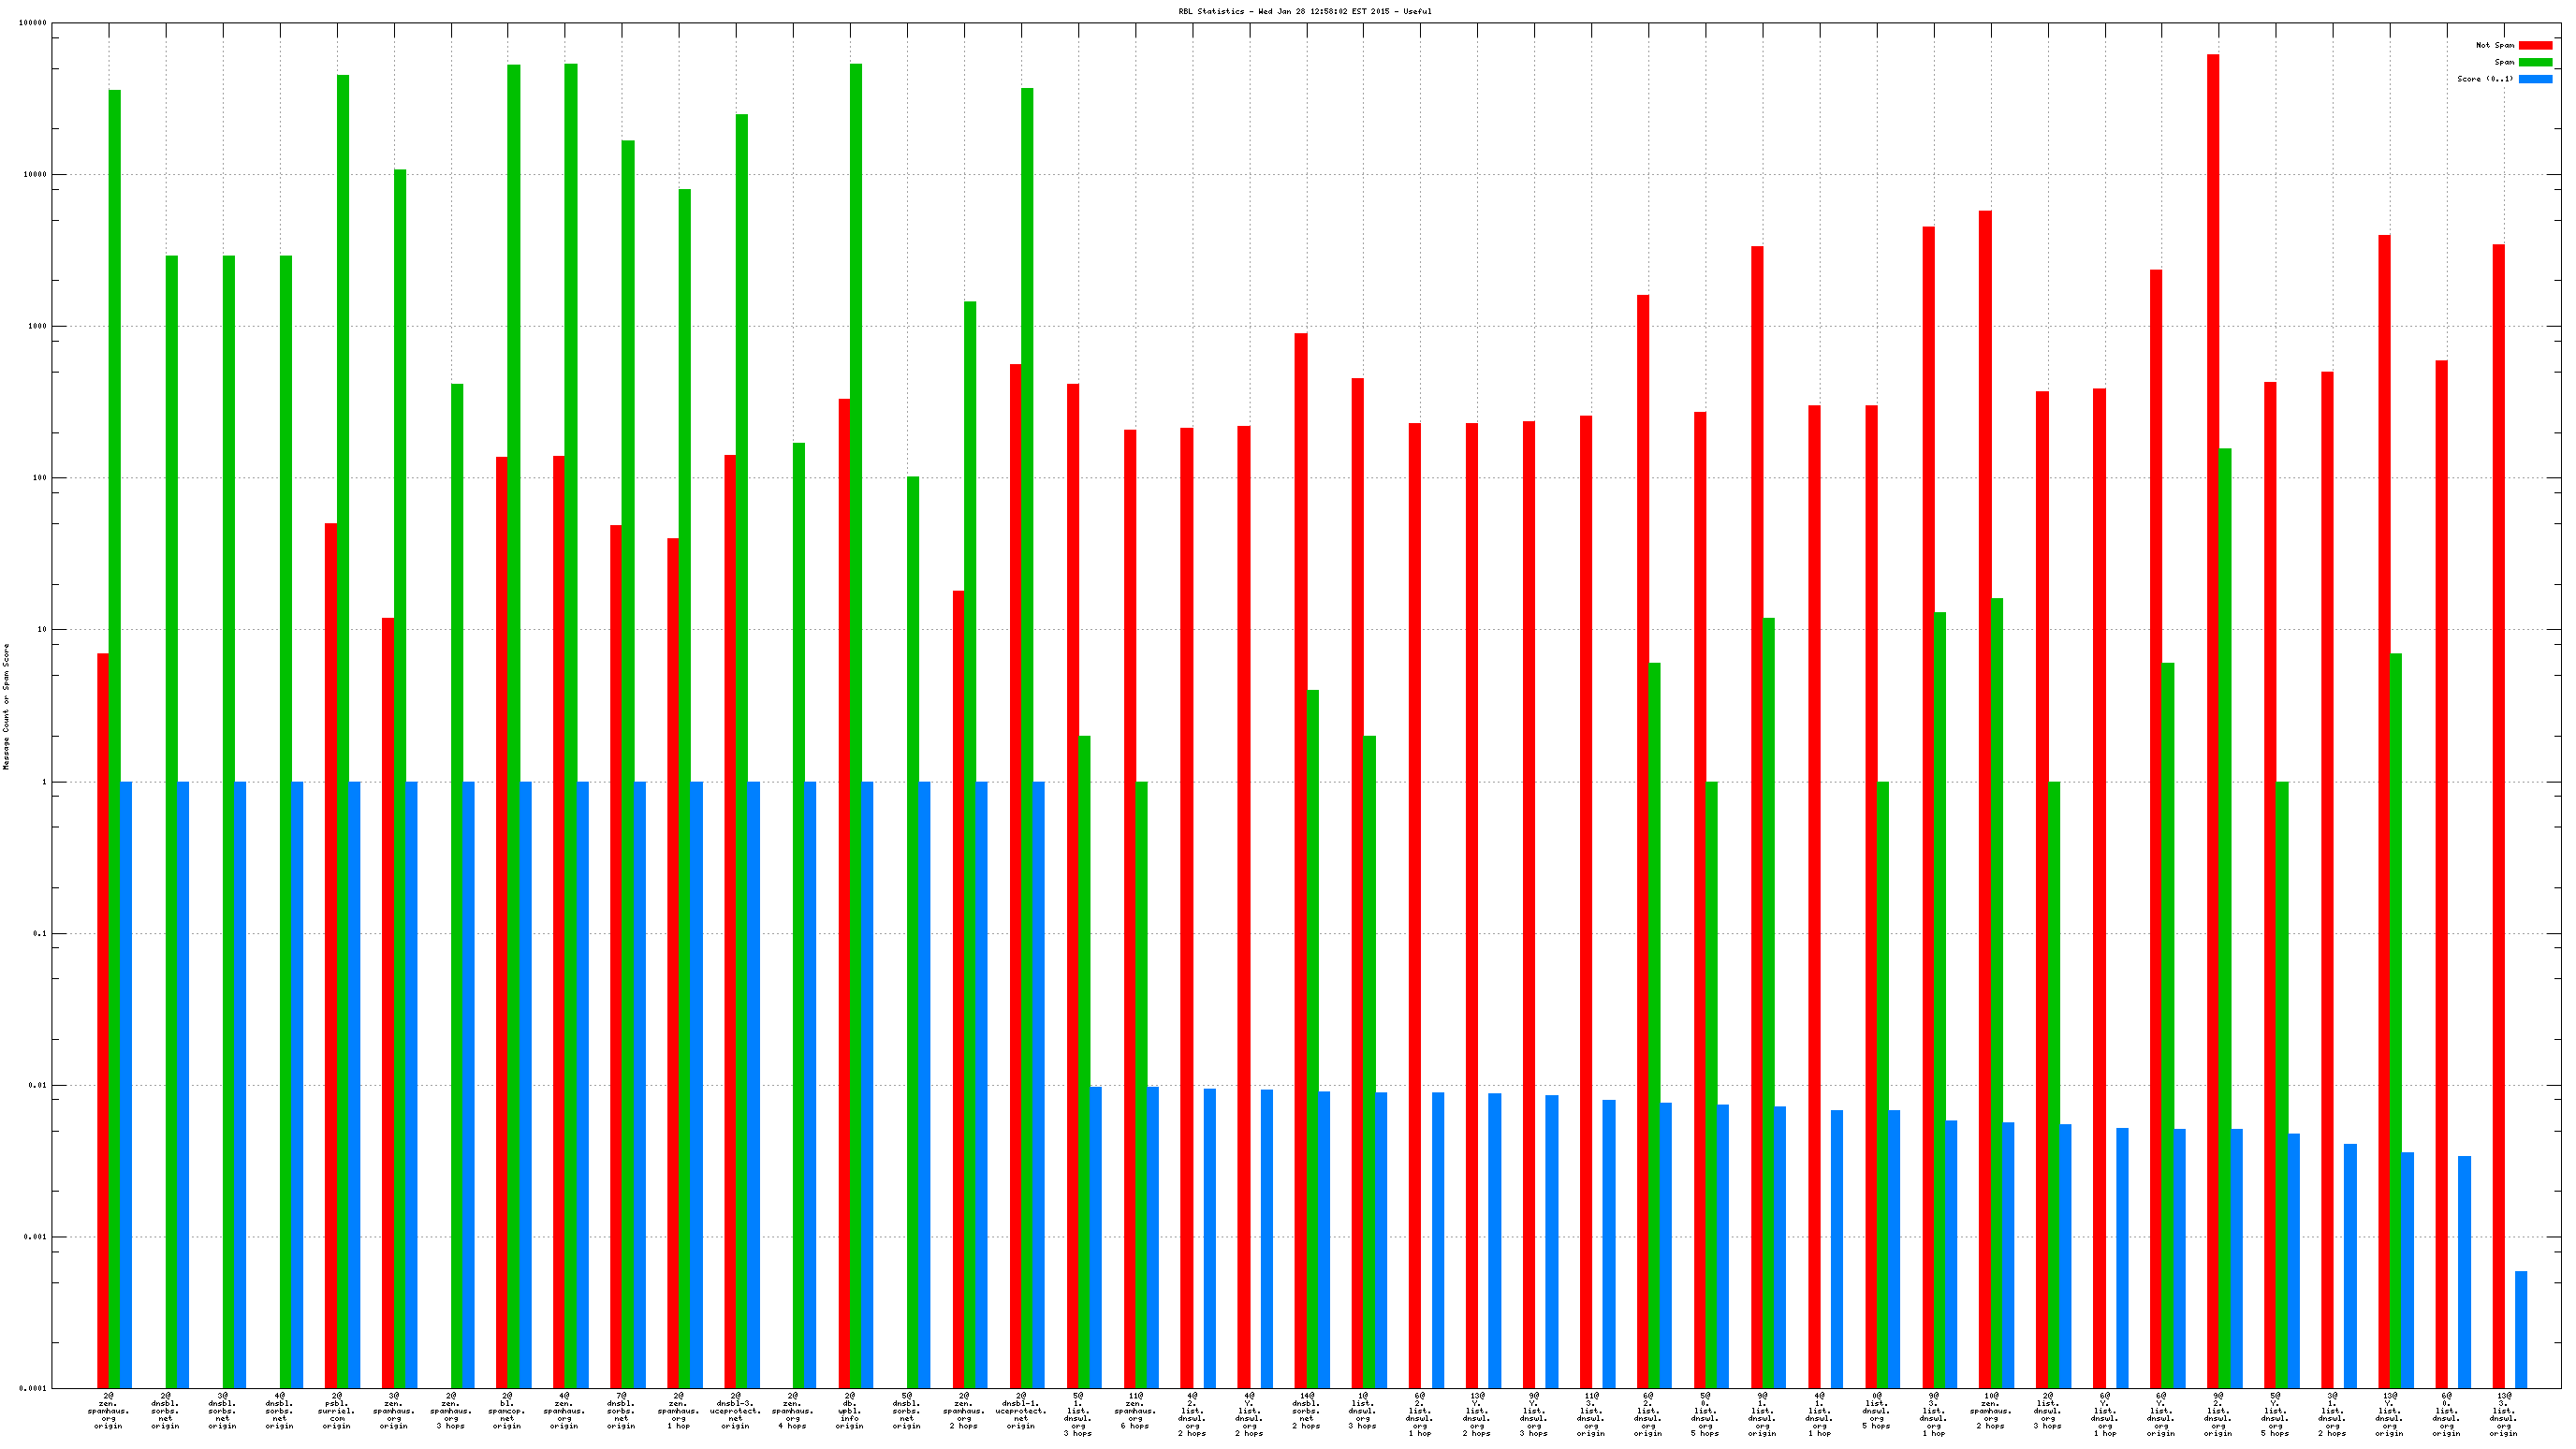Click the dnsbl-1.uceprotect.net origin x-axis label
The image size is (2576, 1449).
pyautogui.click(x=1020, y=1410)
